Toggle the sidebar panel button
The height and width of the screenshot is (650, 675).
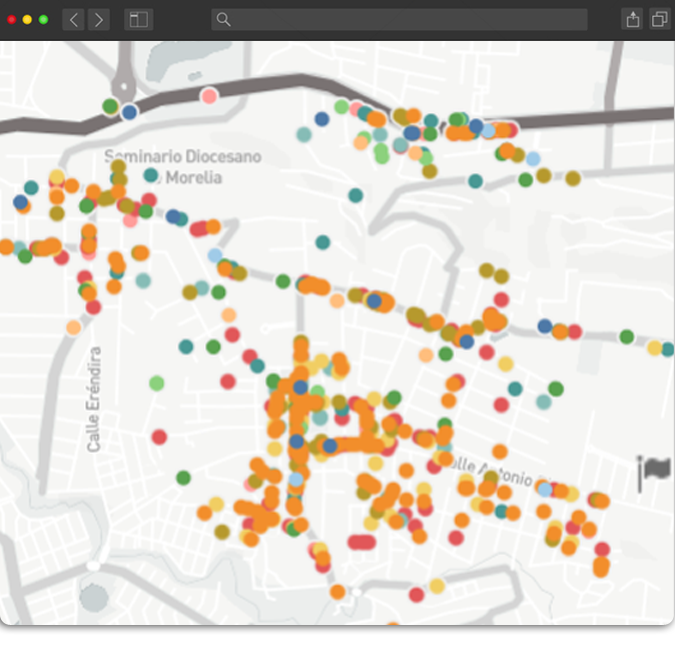click(x=138, y=19)
